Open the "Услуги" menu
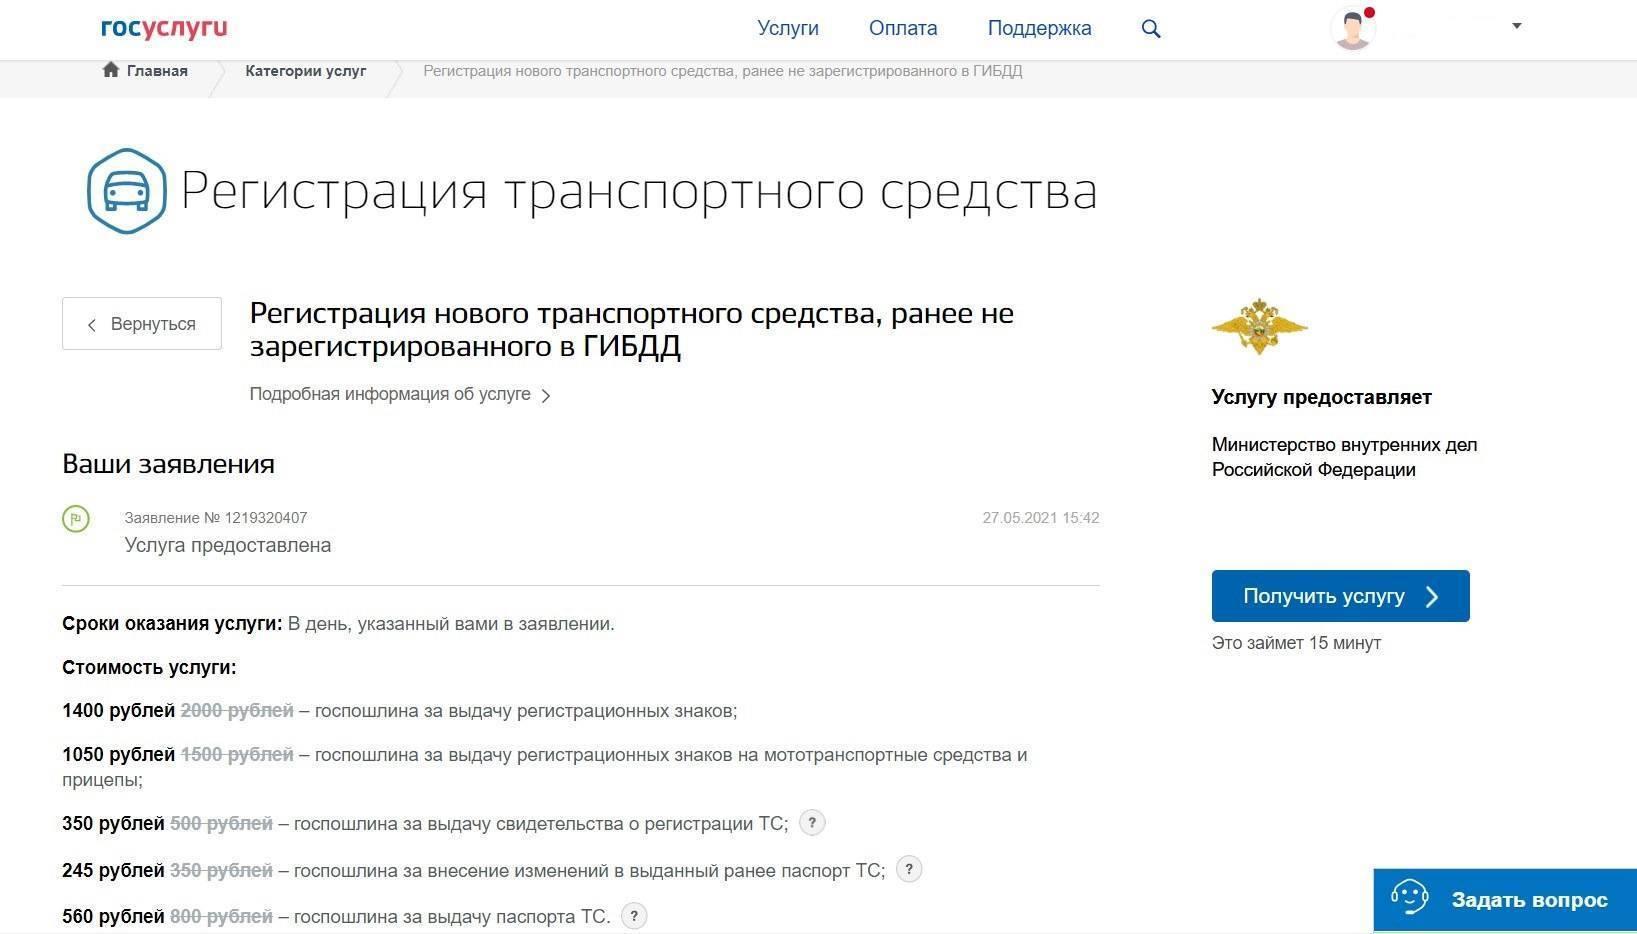Image resolution: width=1637 pixels, height=934 pixels. [x=788, y=28]
